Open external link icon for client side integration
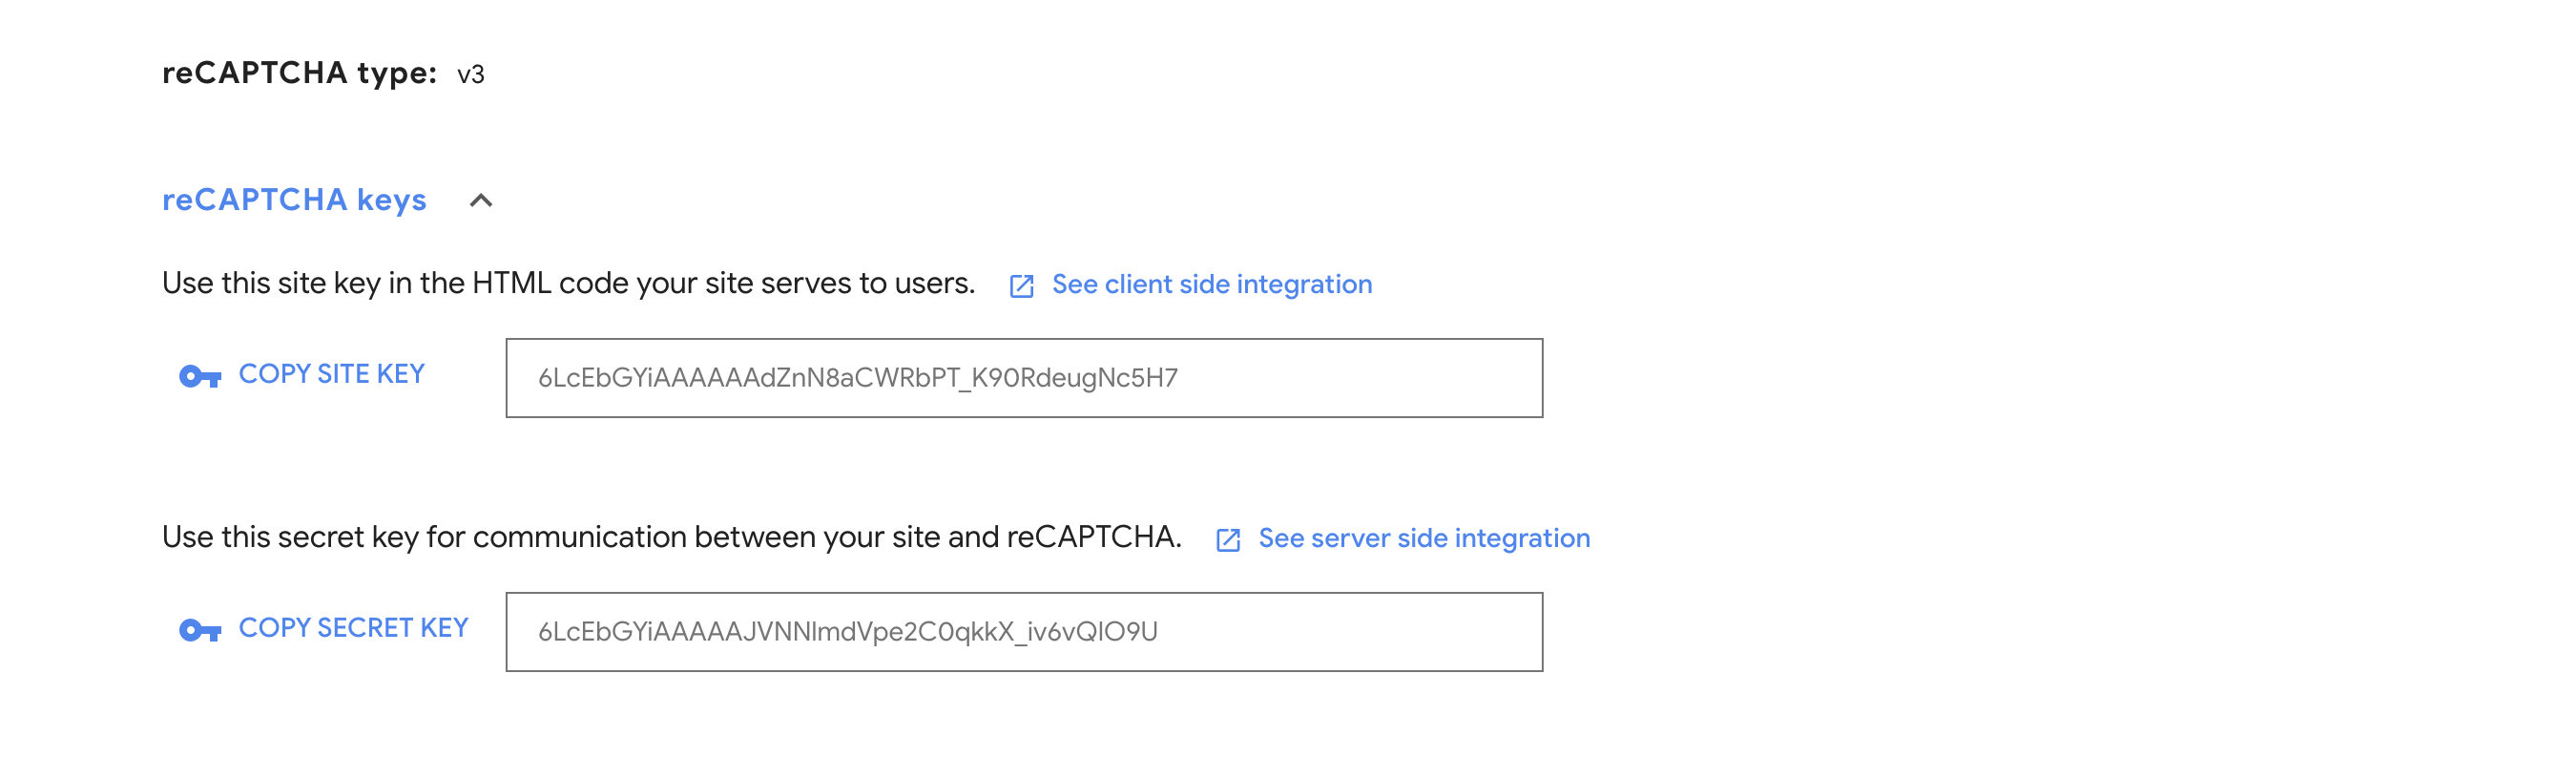This screenshot has height=758, width=2576. 1021,286
